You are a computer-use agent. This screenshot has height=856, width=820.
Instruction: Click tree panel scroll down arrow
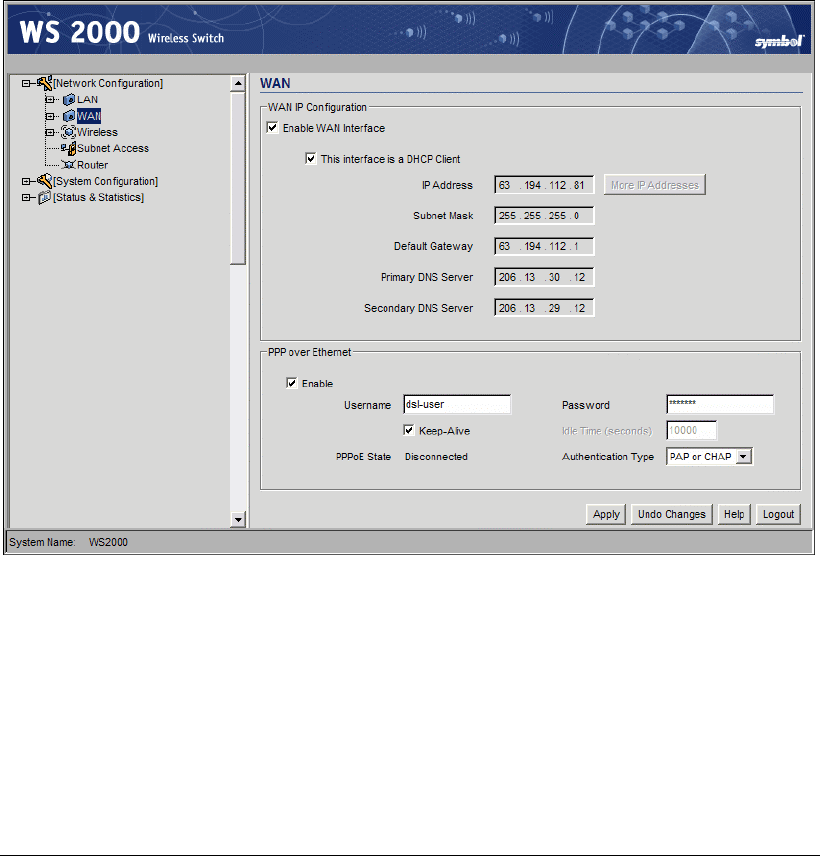pyautogui.click(x=238, y=520)
